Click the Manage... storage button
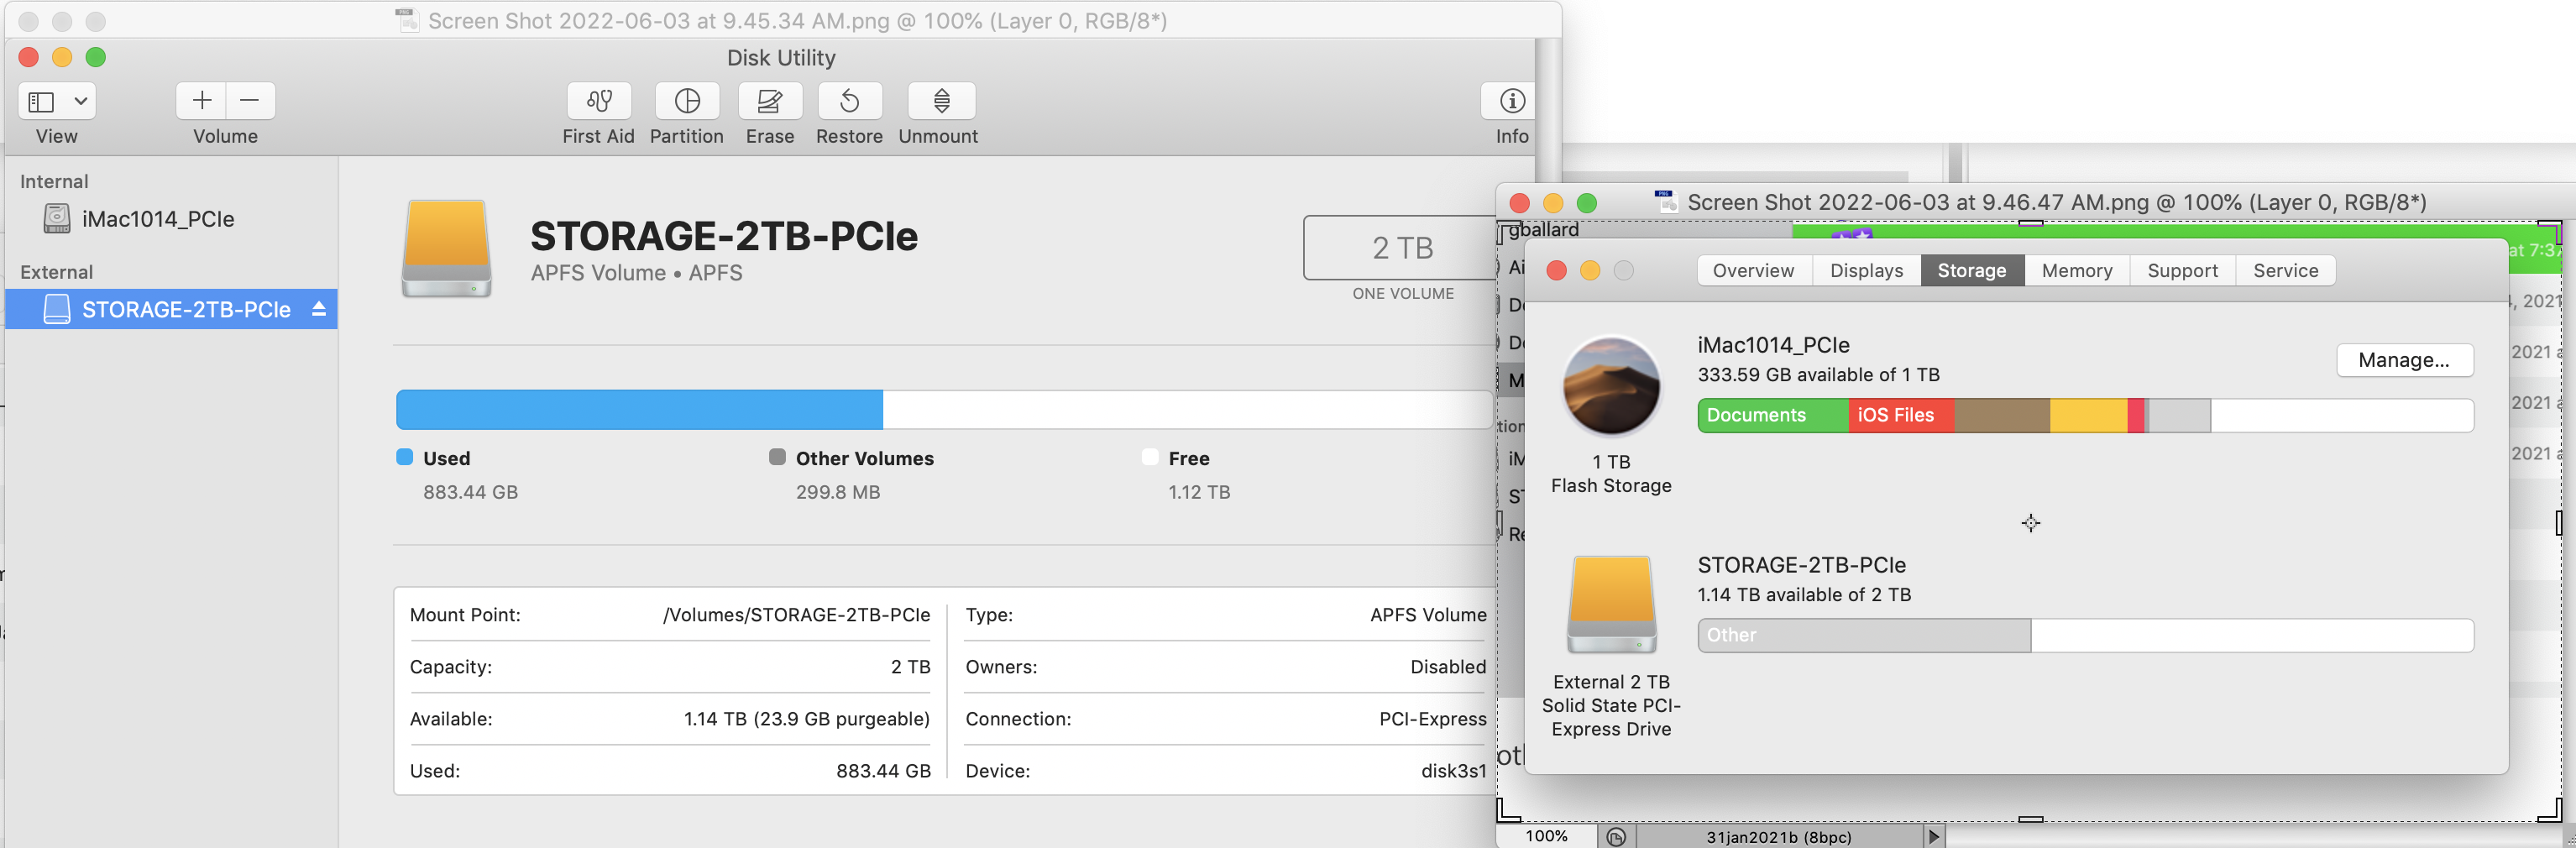The height and width of the screenshot is (848, 2576). tap(2404, 360)
